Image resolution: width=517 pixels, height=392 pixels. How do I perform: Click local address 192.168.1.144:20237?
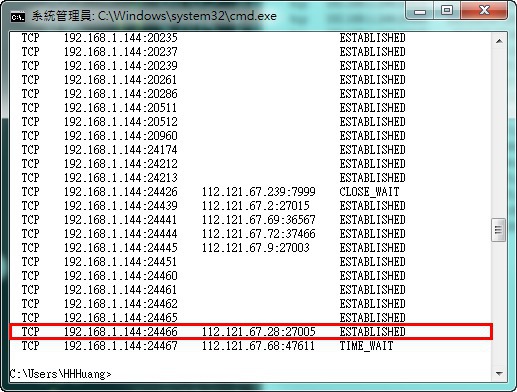coord(121,52)
